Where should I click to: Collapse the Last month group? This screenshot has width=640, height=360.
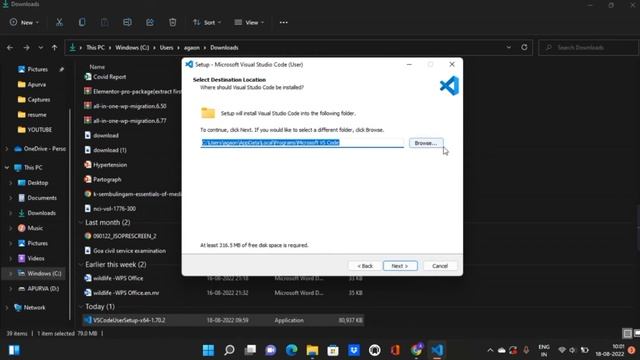[x=80, y=222]
